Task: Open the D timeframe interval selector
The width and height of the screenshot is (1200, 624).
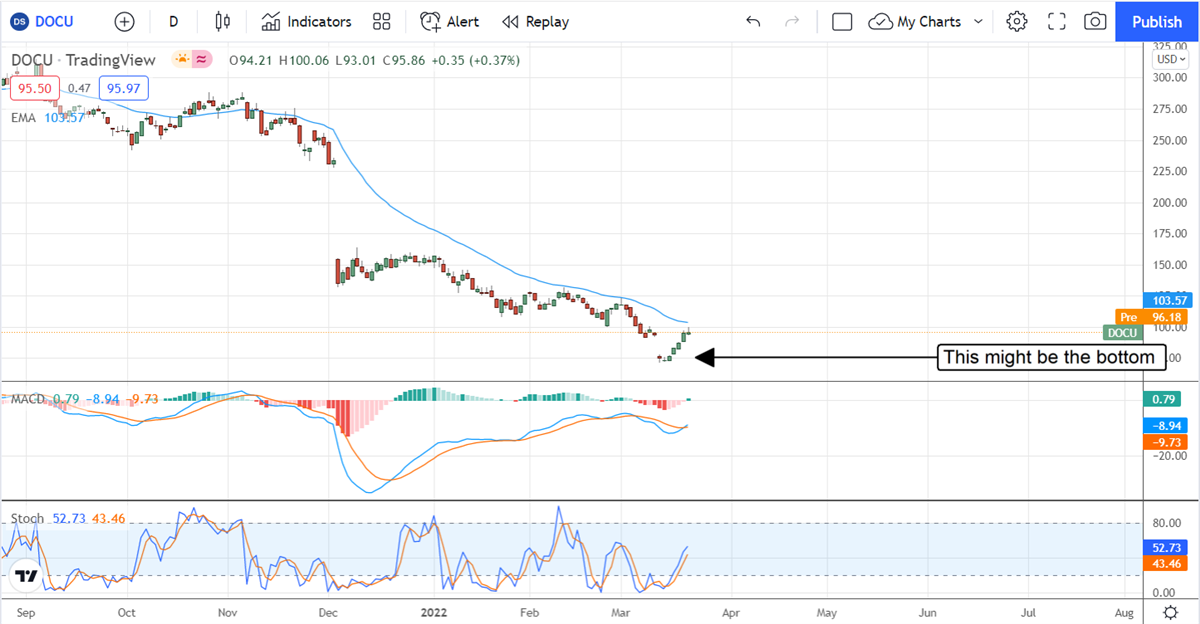Action: (x=174, y=21)
